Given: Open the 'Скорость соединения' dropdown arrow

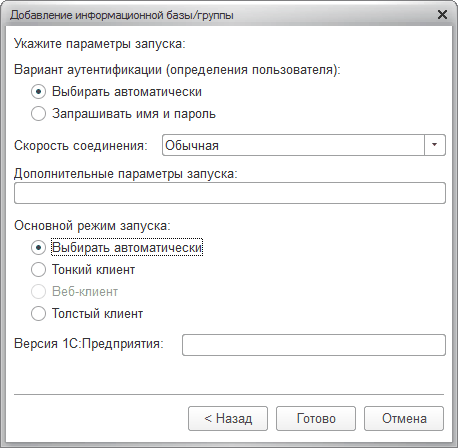Looking at the screenshot, I should [x=434, y=145].
